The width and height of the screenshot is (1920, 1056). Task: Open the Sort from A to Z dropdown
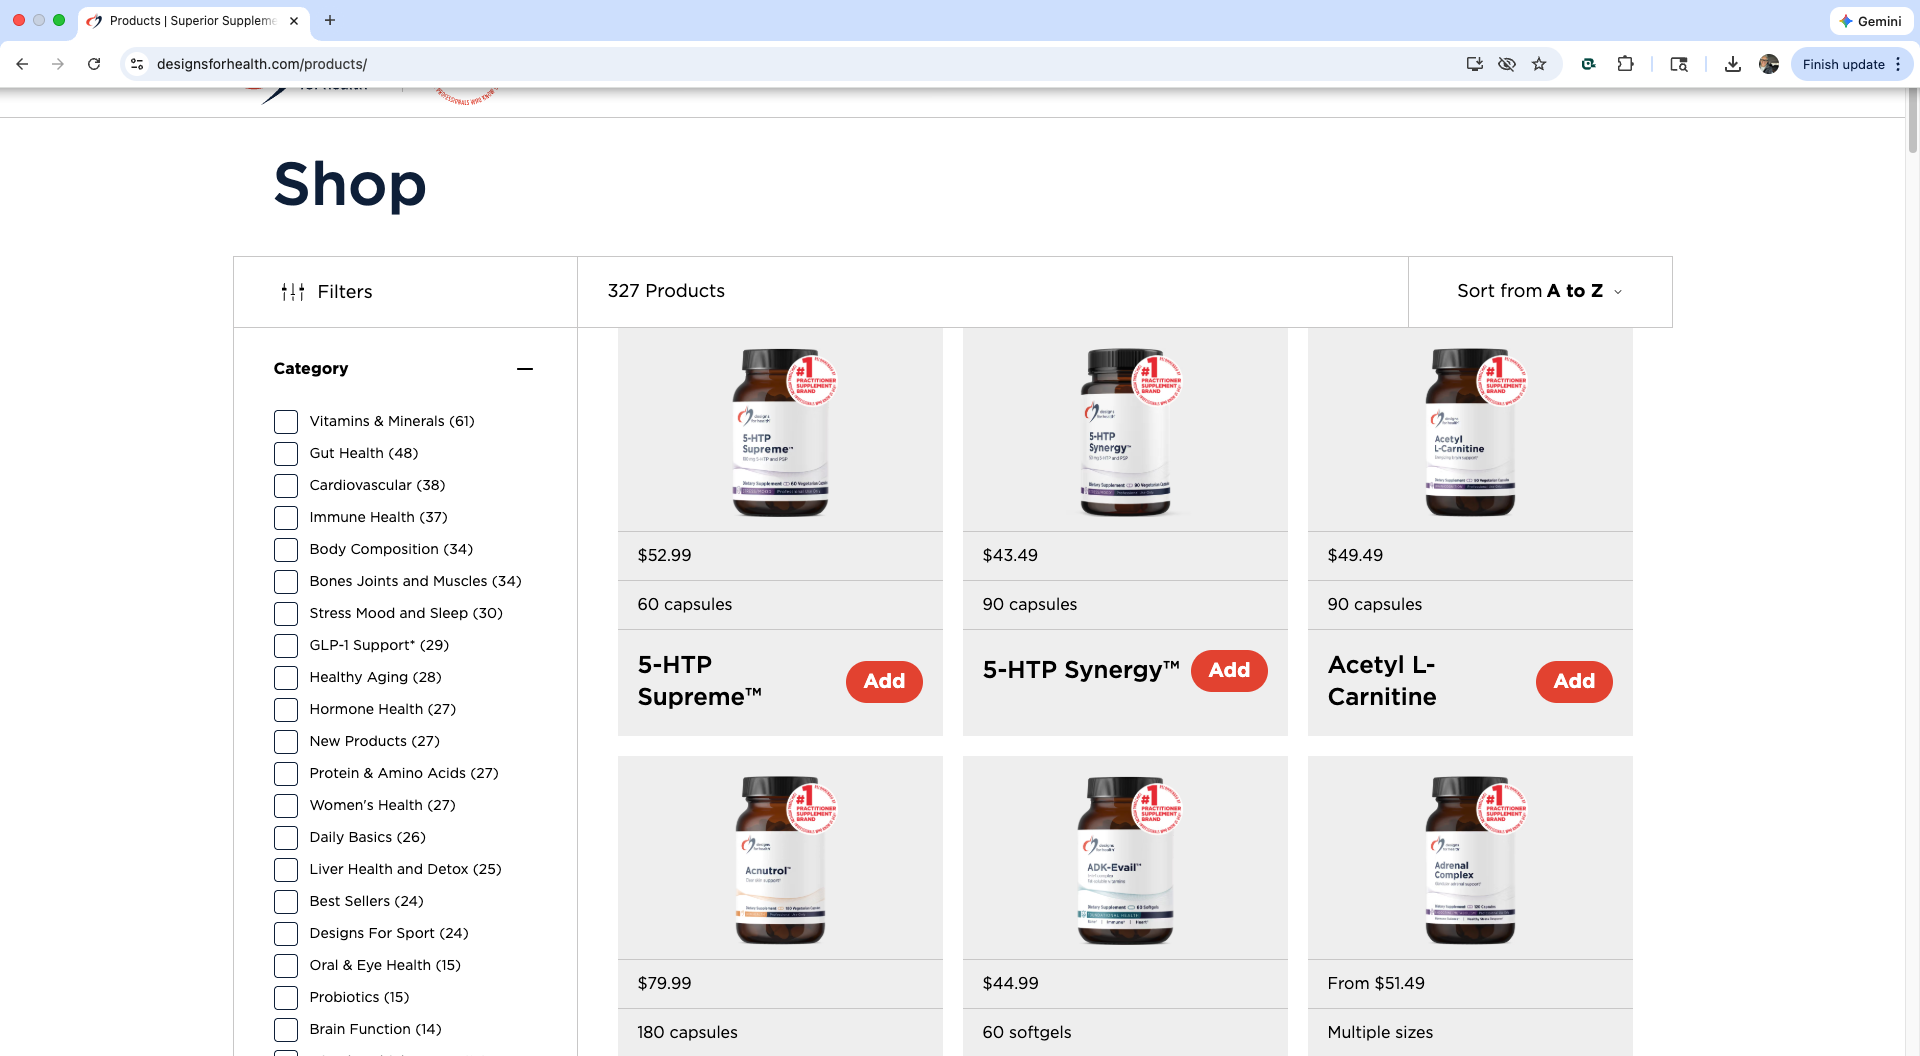tap(1540, 291)
